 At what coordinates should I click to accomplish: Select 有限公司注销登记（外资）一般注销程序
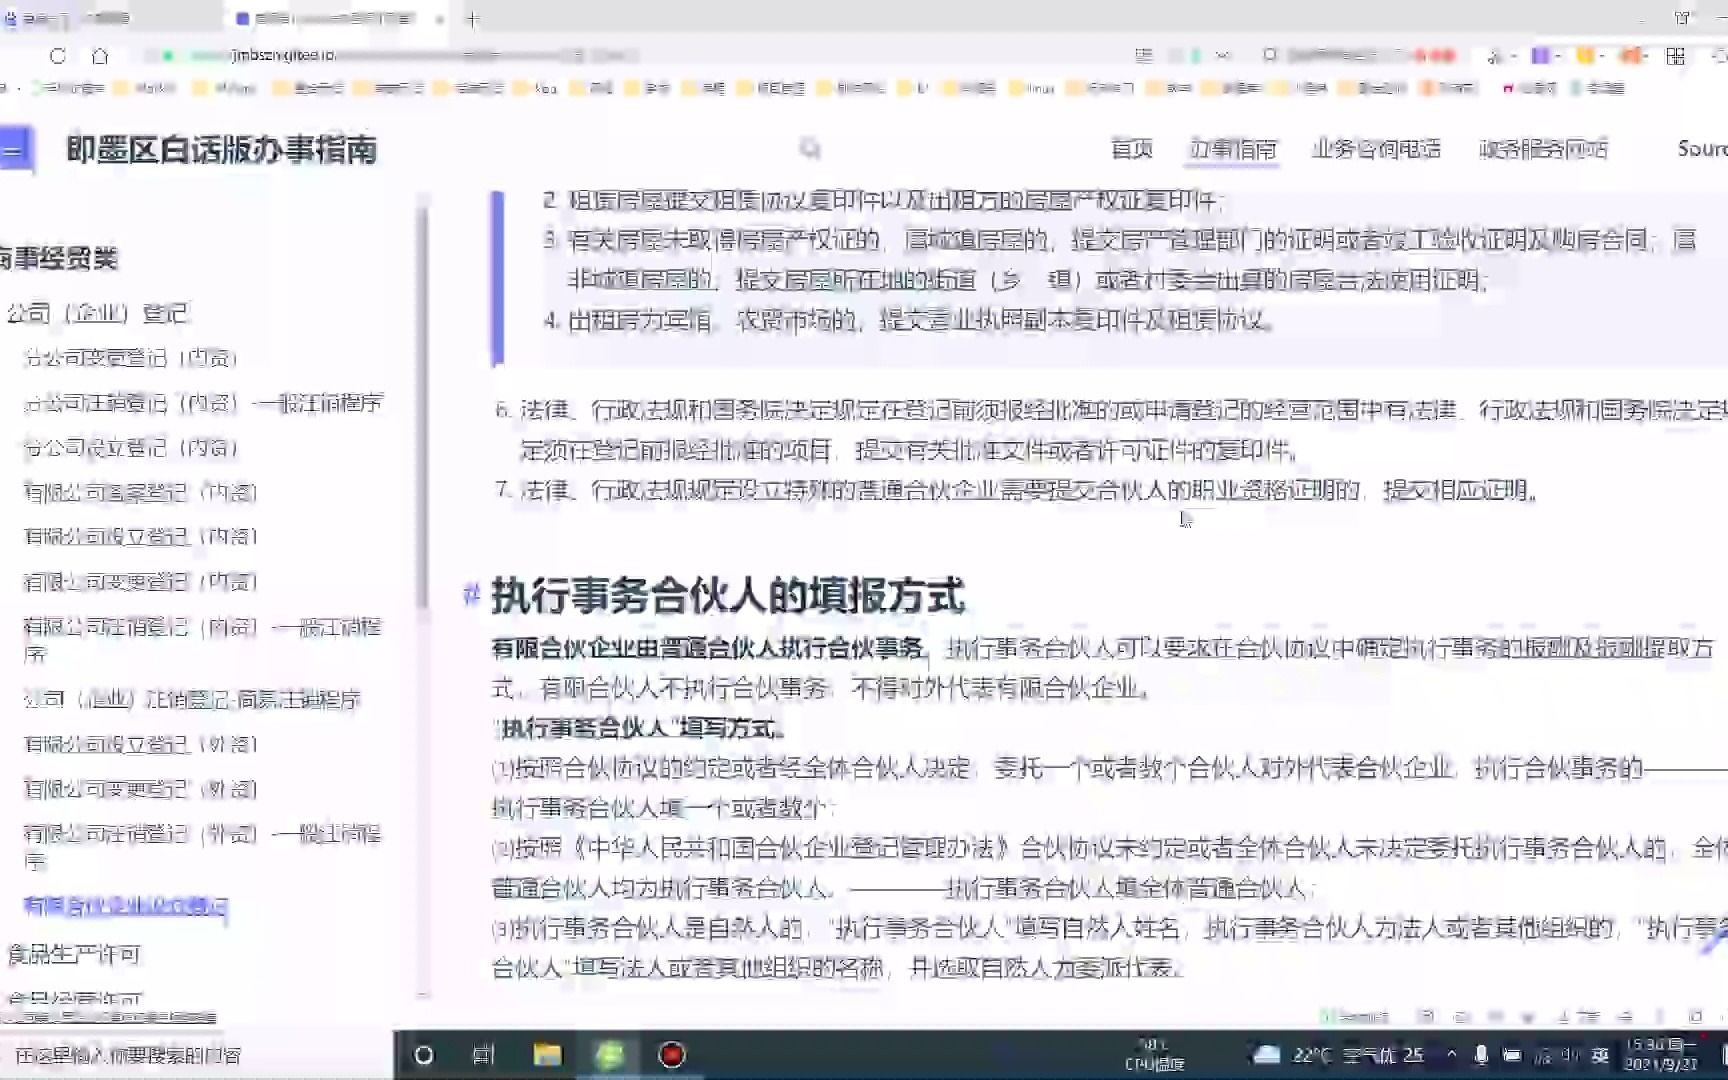203,847
